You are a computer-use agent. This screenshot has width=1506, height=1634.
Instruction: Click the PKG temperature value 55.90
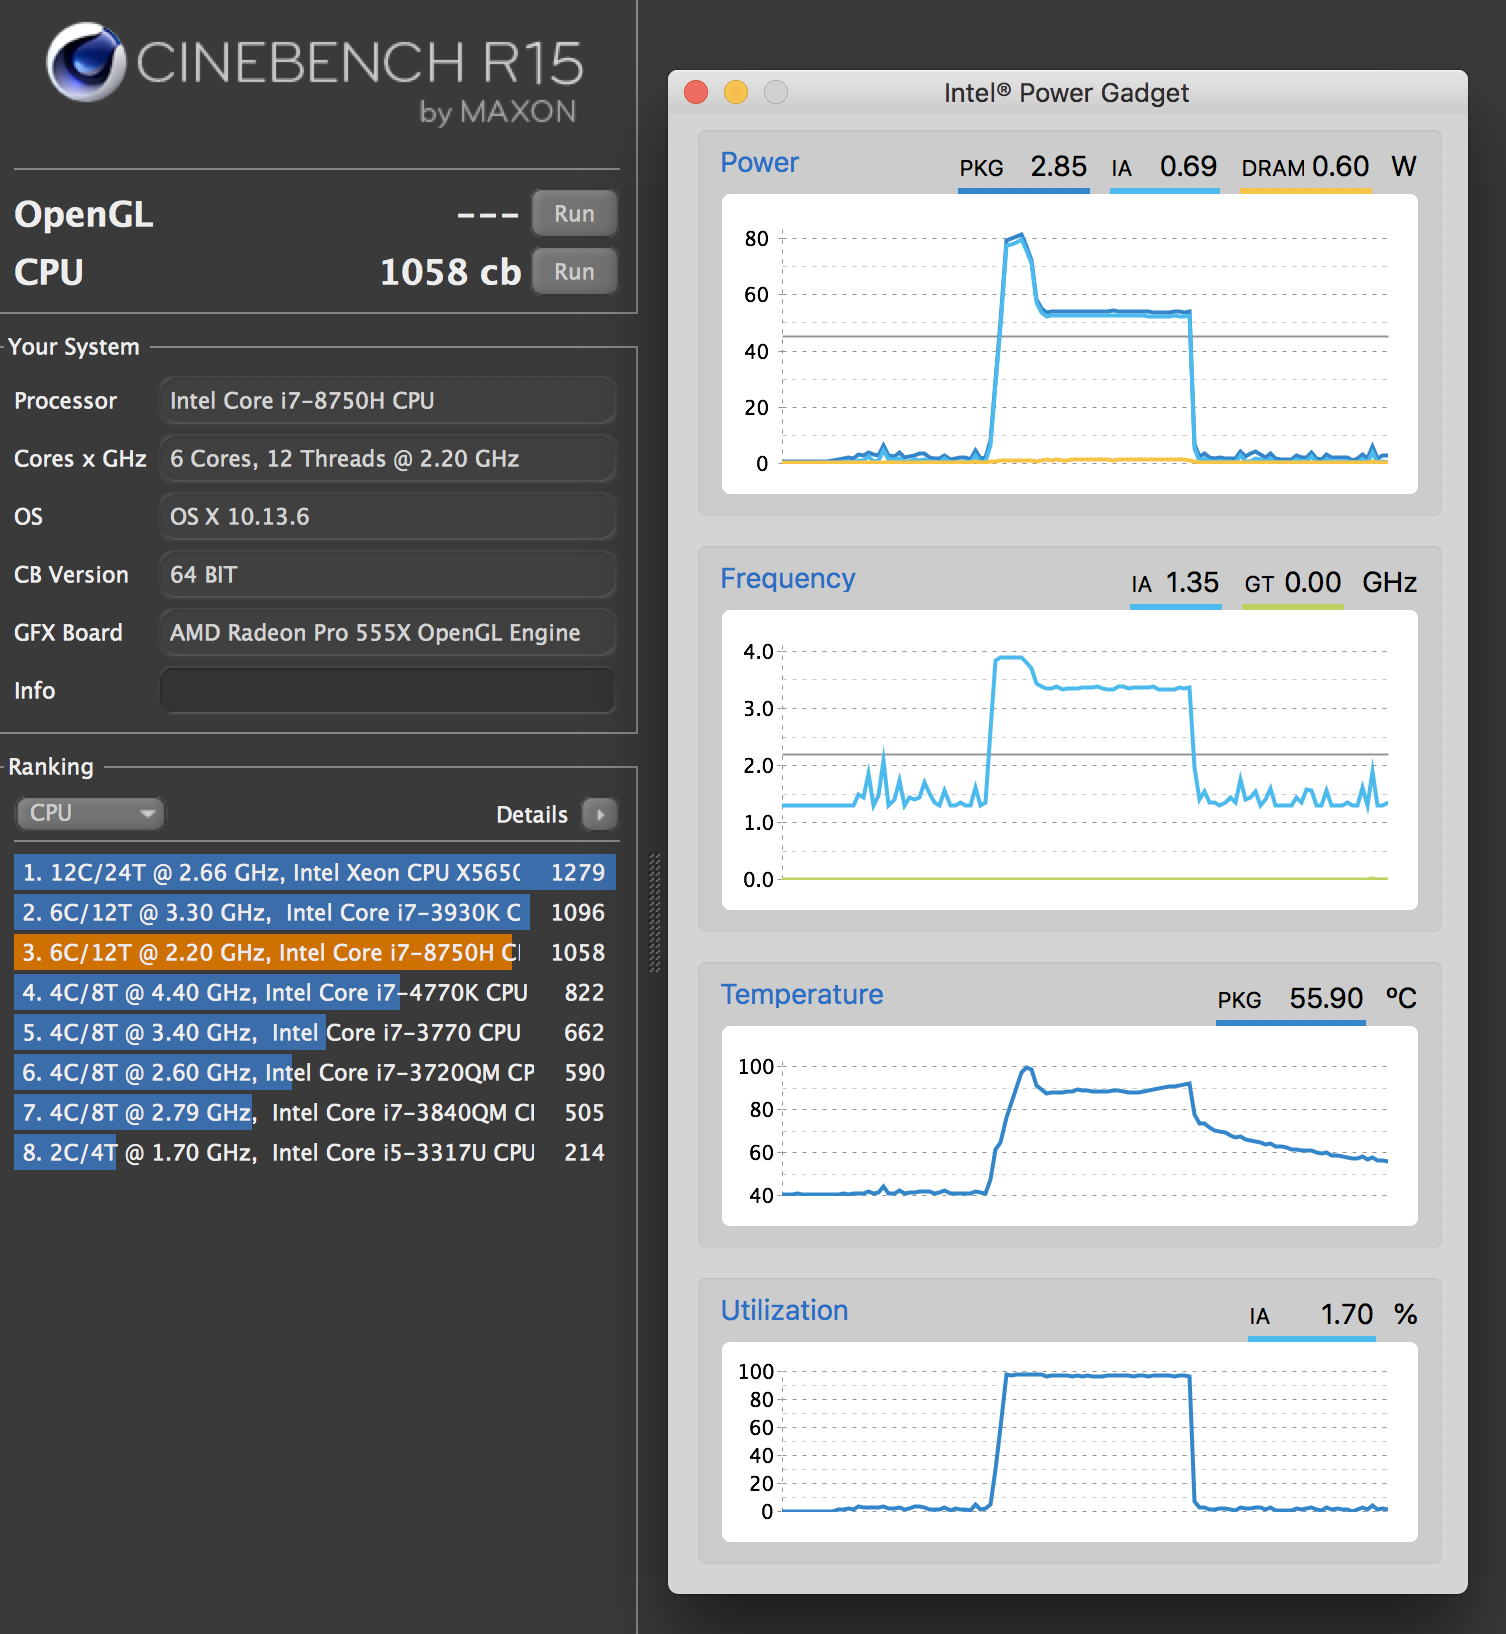[x=1326, y=998]
